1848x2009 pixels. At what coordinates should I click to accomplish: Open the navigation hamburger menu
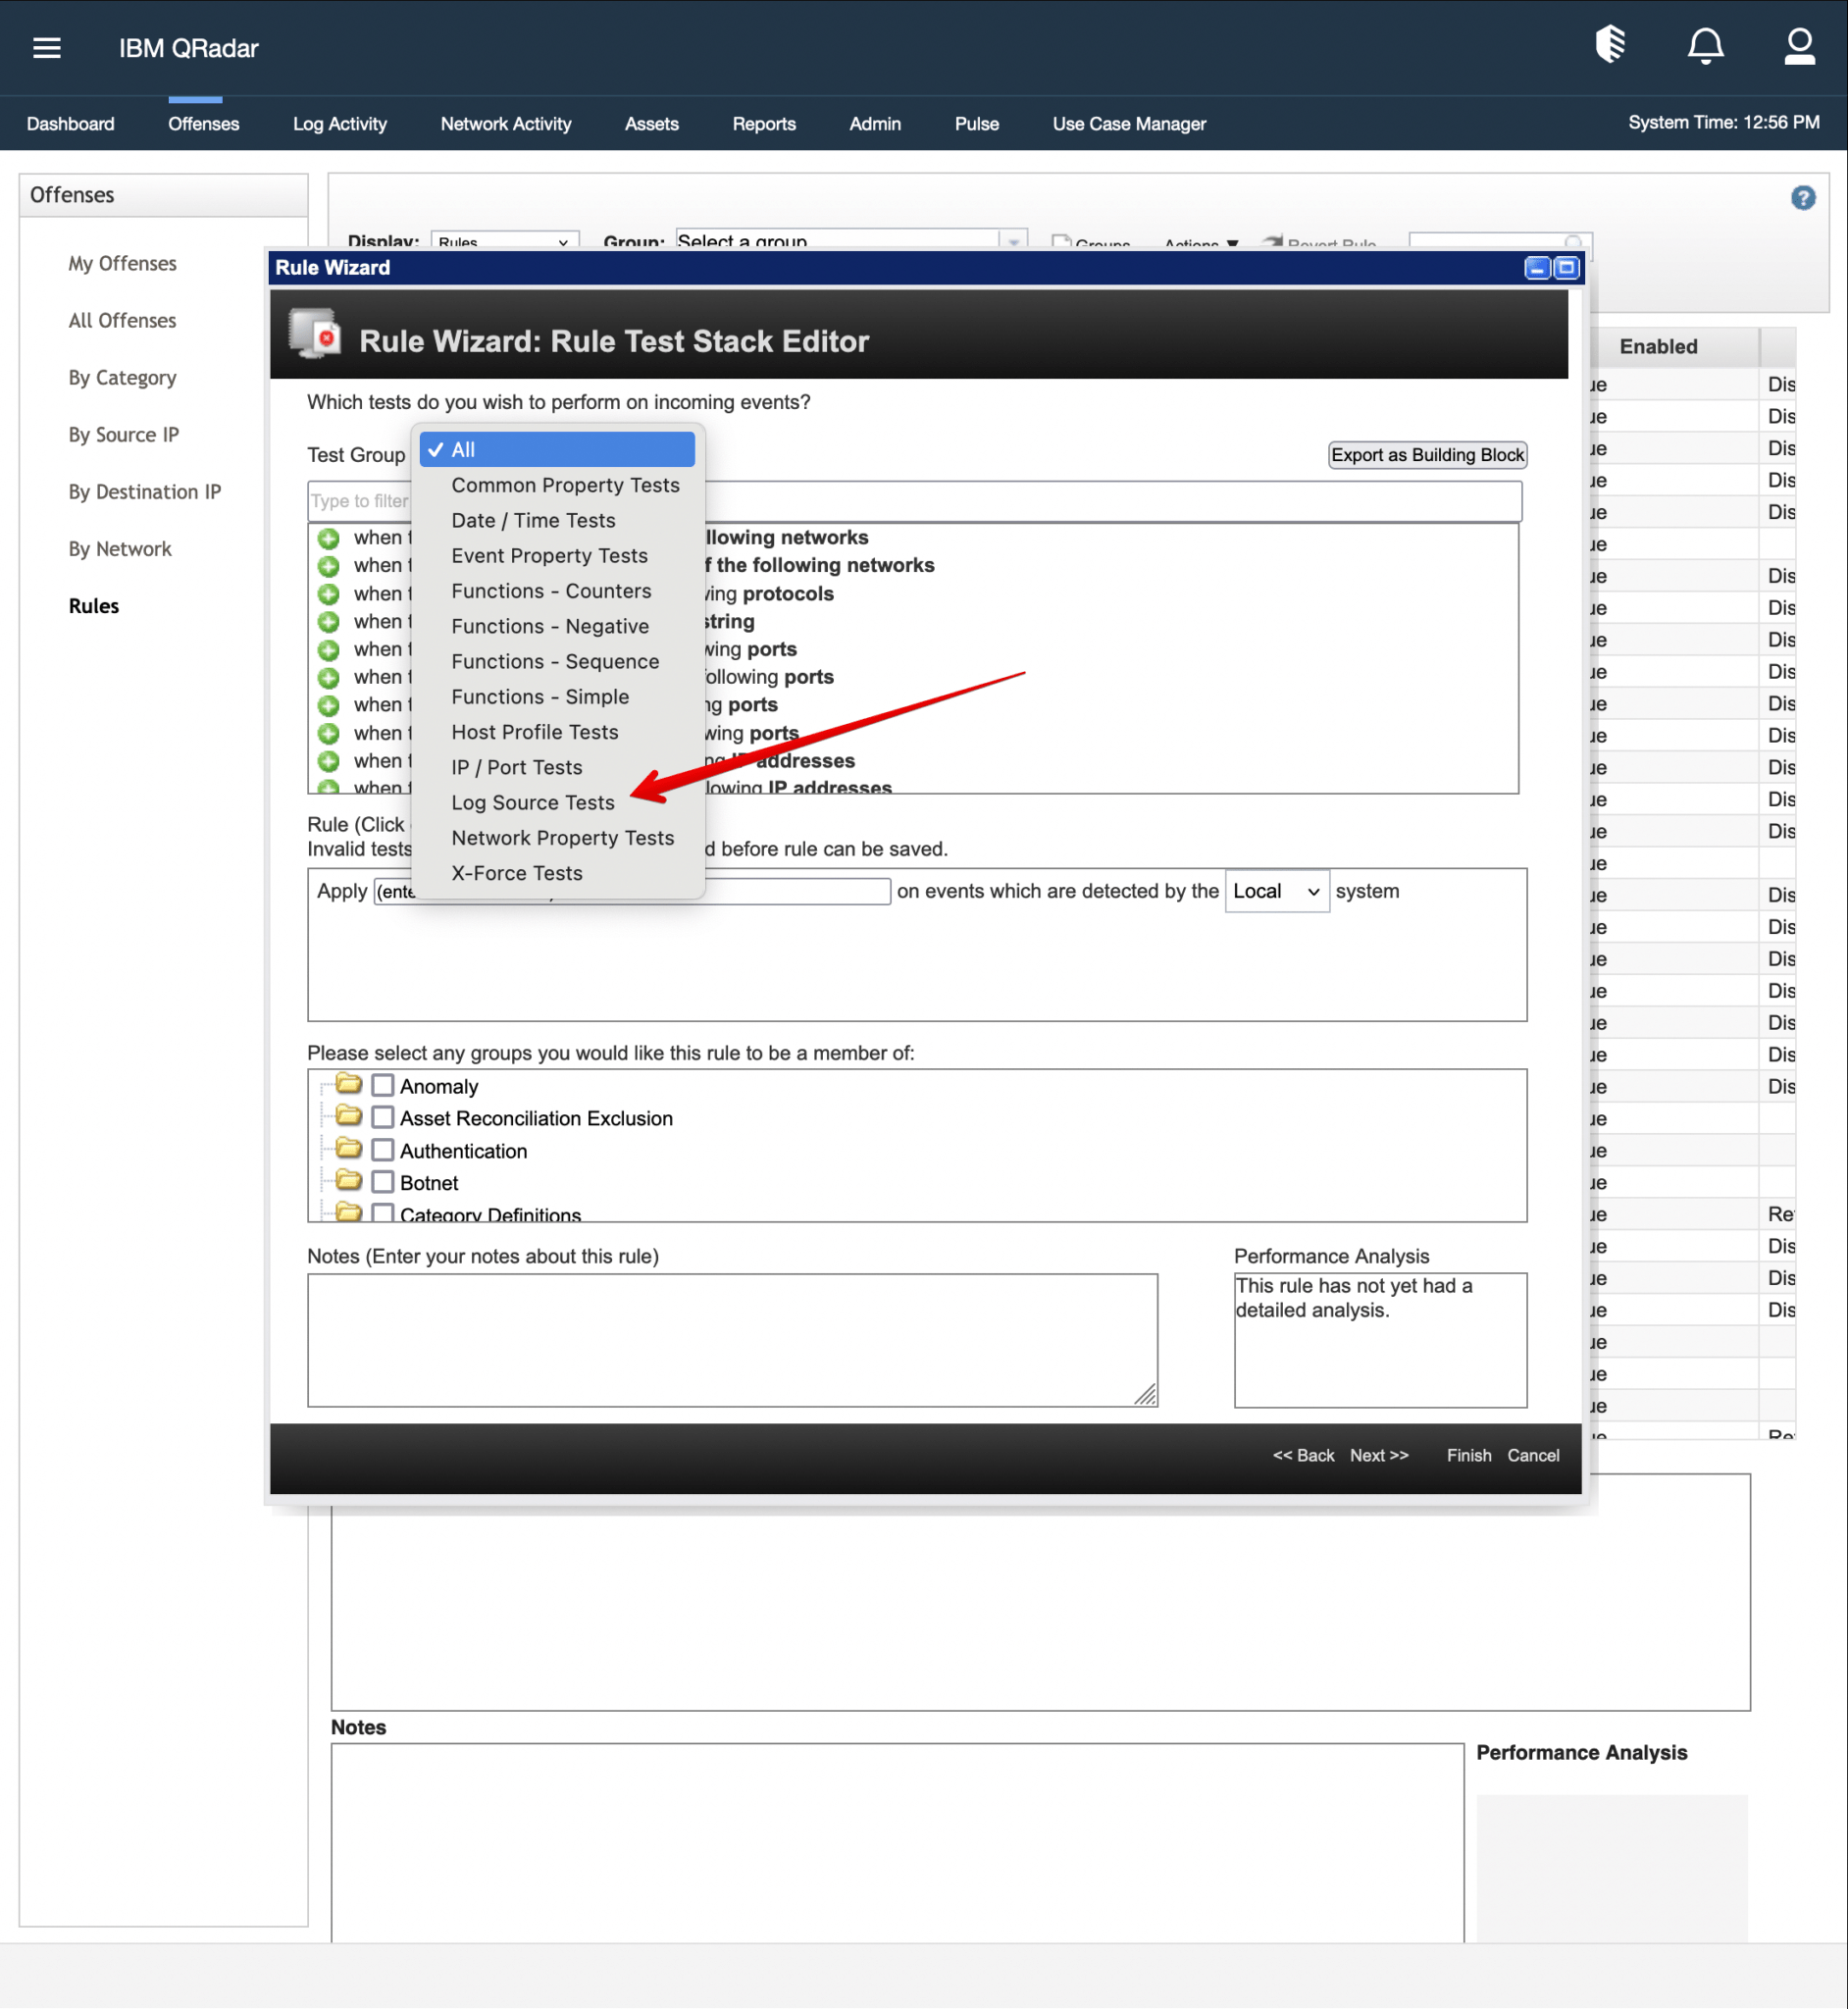(x=46, y=47)
